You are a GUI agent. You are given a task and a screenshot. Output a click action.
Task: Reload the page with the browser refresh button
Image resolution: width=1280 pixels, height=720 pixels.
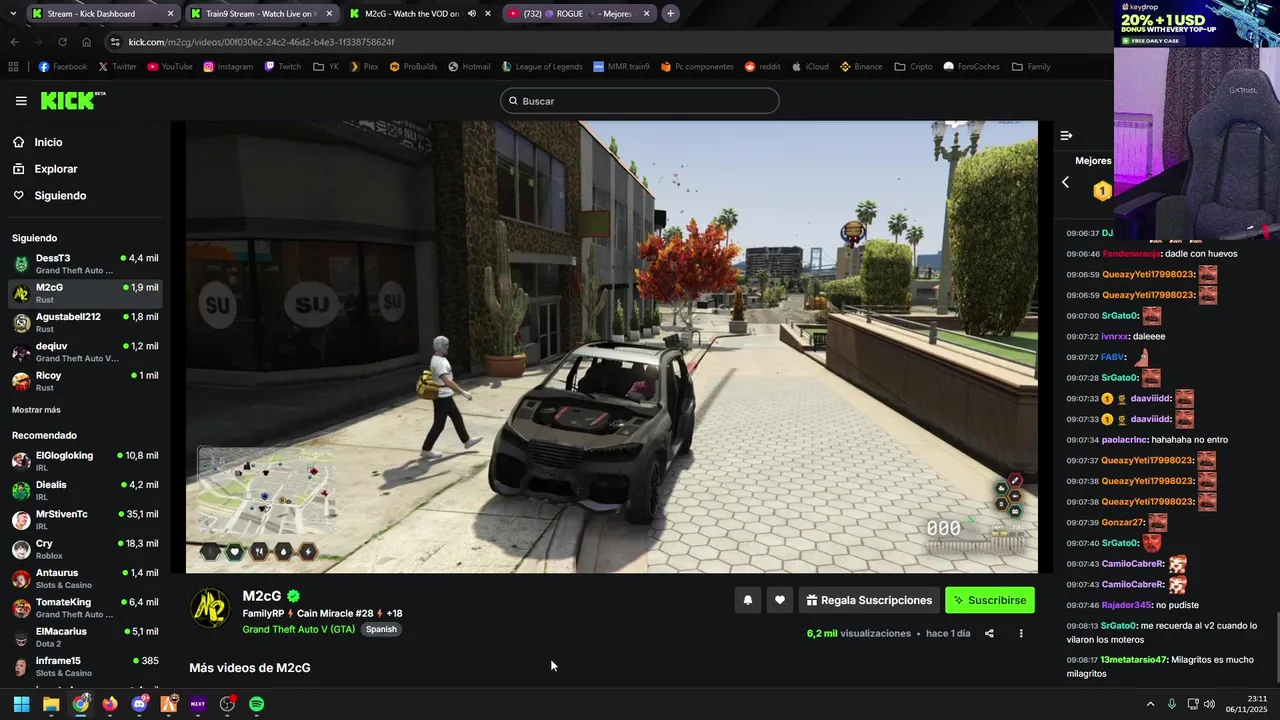point(62,42)
